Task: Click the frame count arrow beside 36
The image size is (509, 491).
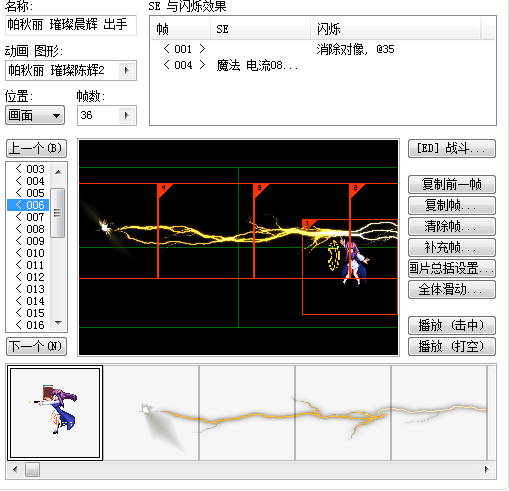Action: pos(127,115)
